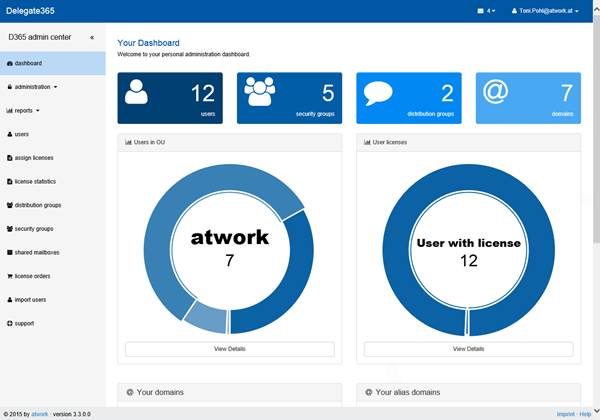This screenshot has height=420, width=600.
Task: Go to assign licenses page
Action: (x=36, y=157)
